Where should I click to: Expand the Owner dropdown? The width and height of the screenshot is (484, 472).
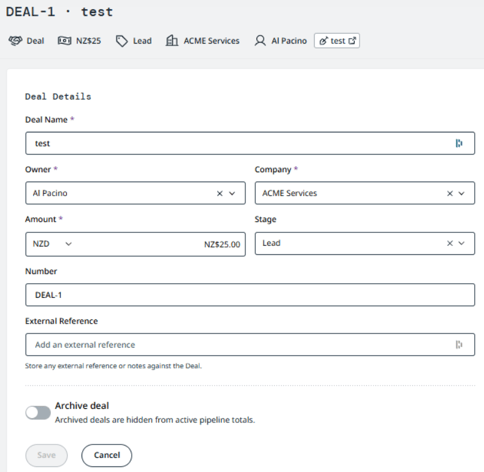(x=232, y=193)
